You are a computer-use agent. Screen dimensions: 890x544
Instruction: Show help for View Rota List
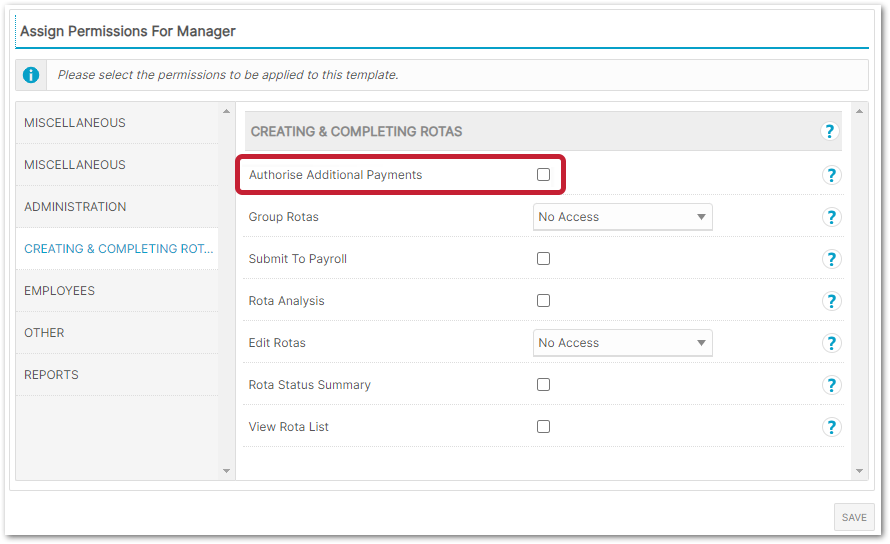tap(830, 427)
